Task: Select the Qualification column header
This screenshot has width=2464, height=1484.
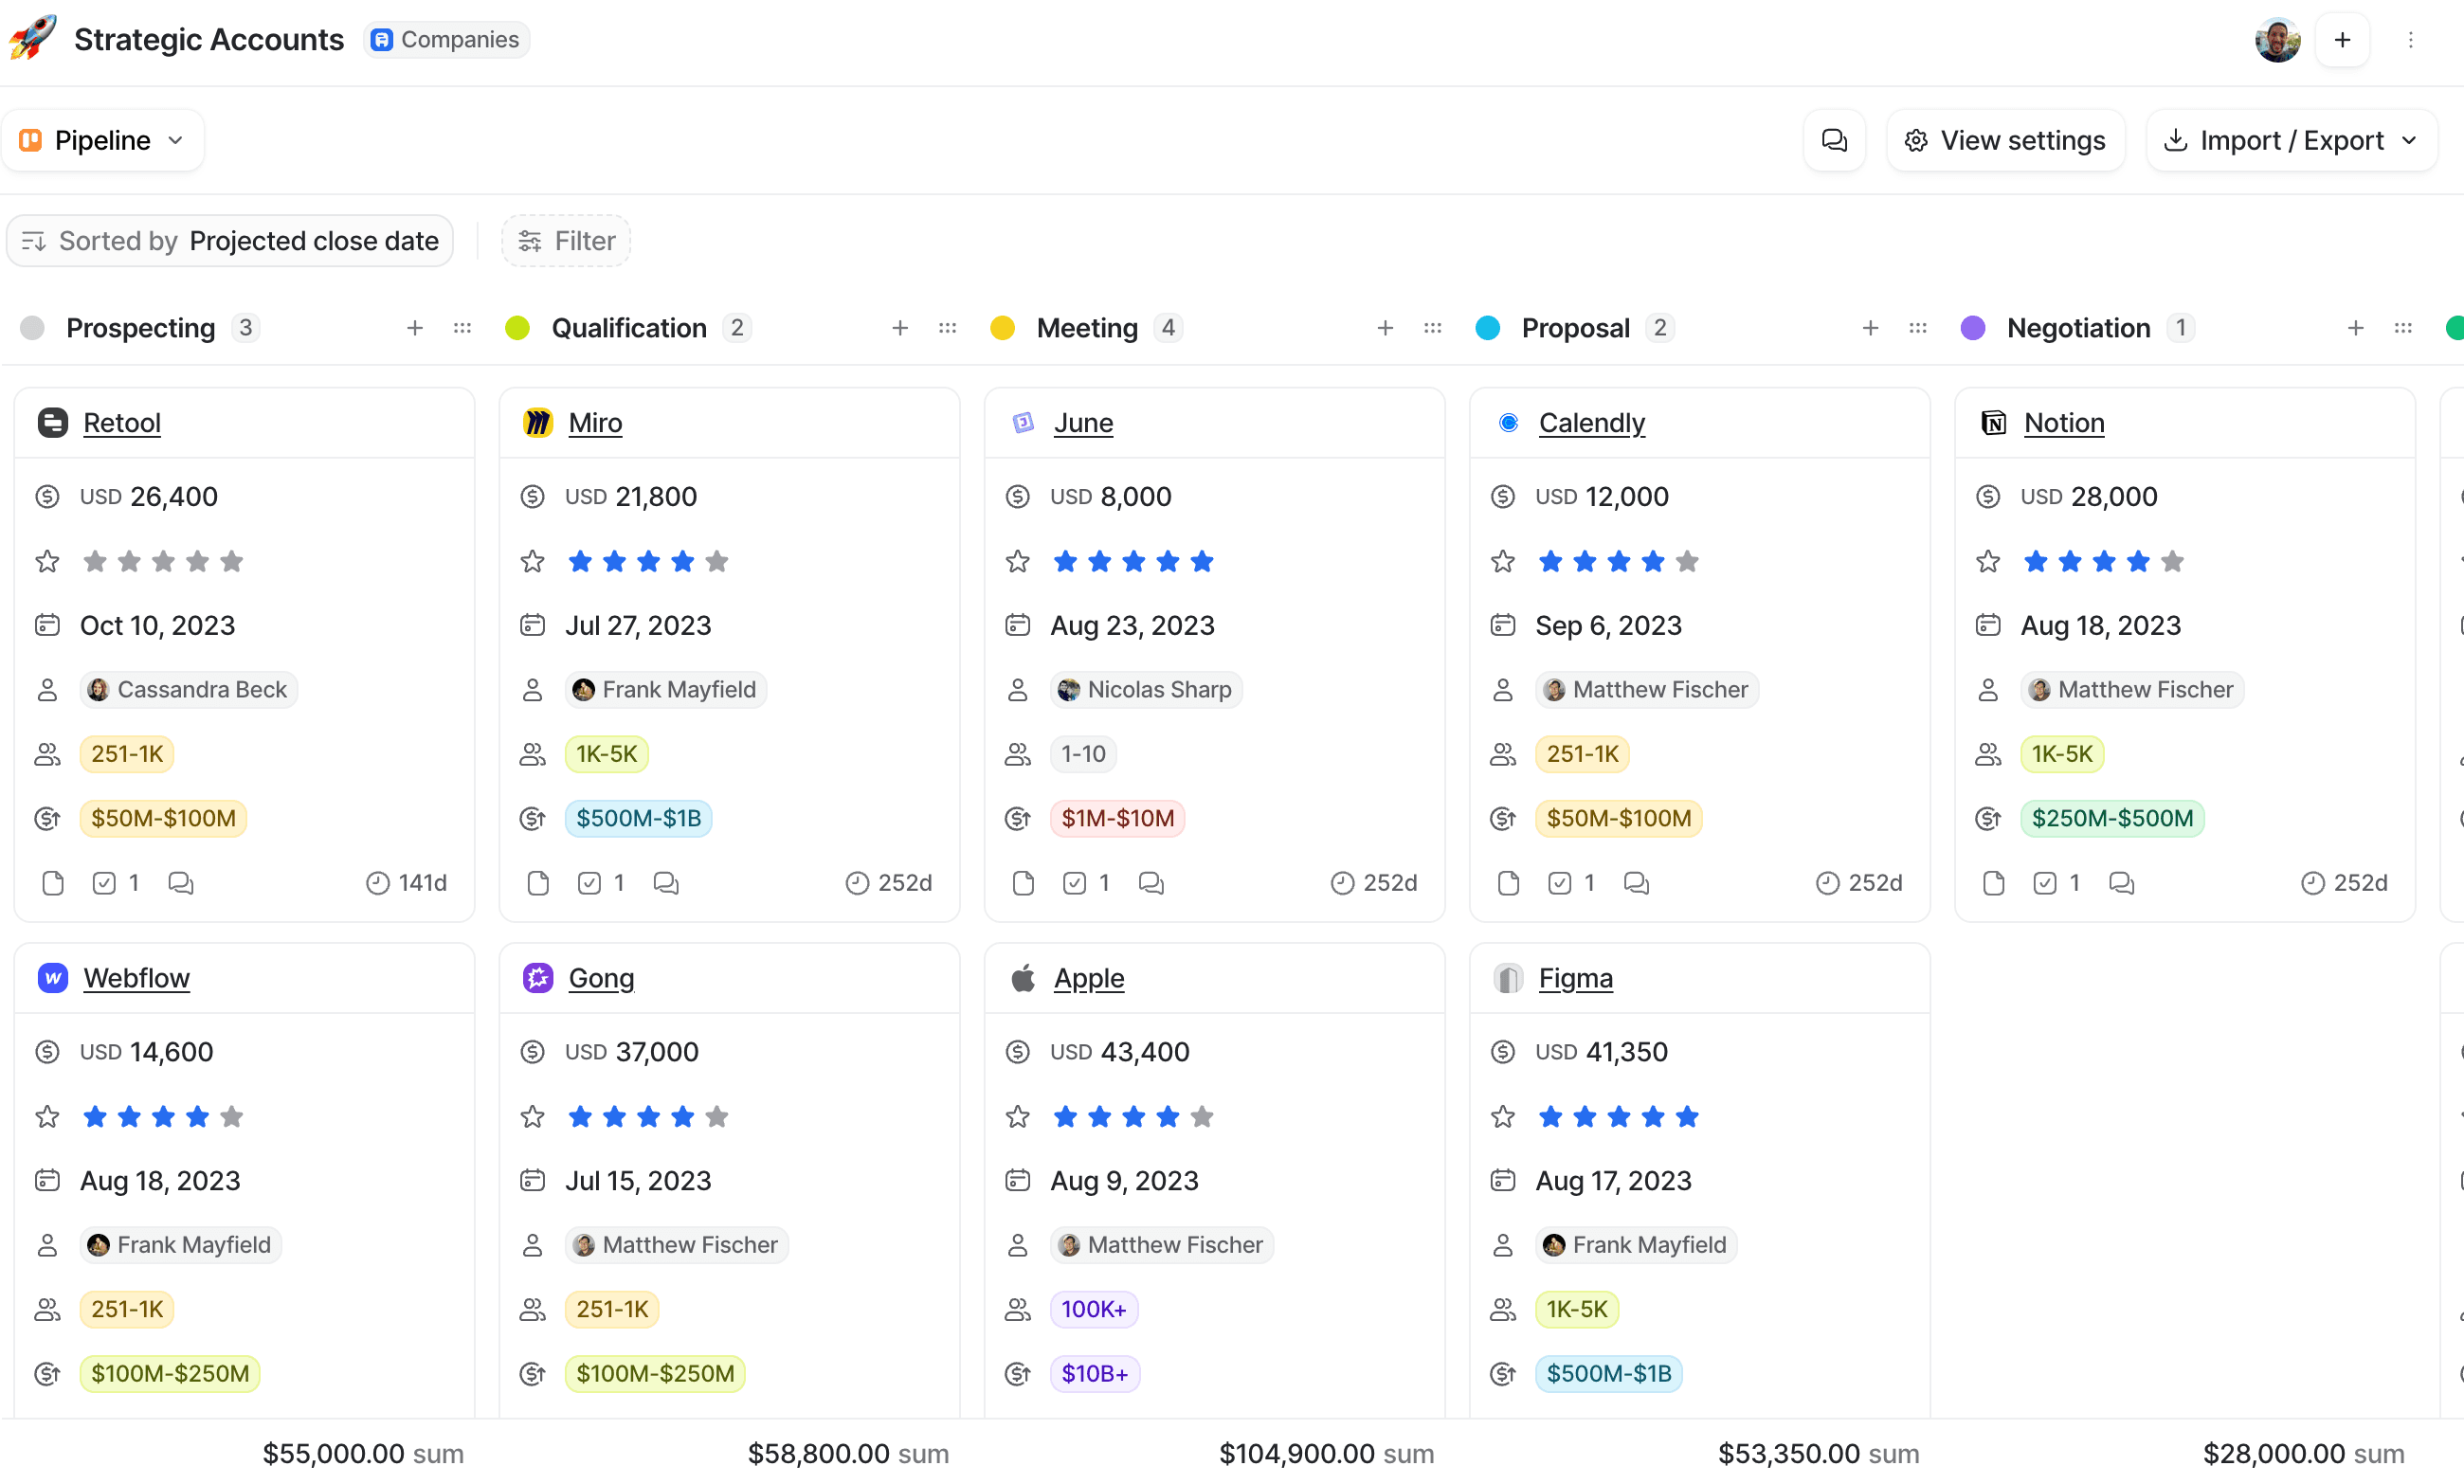Action: 629,328
